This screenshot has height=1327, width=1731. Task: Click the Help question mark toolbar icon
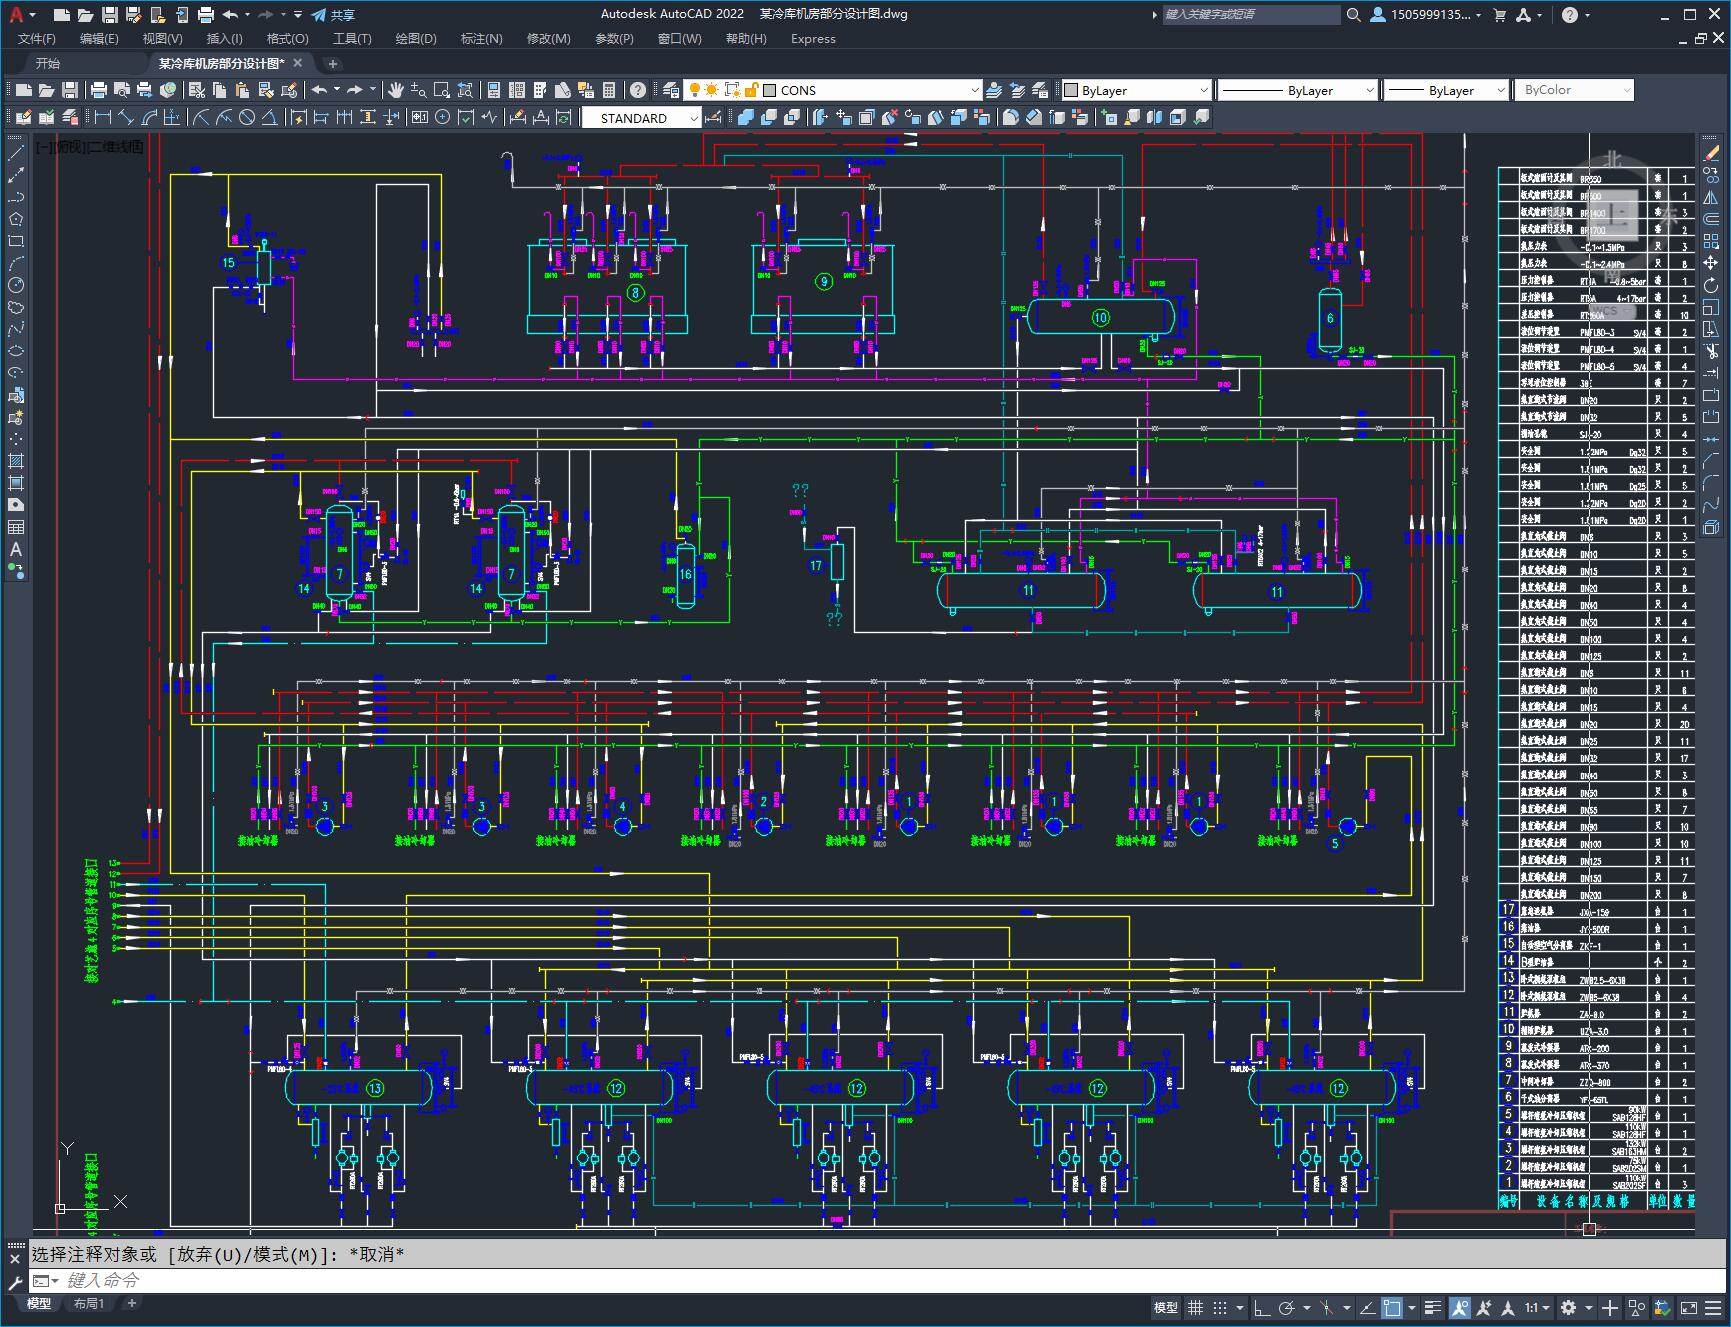click(638, 90)
